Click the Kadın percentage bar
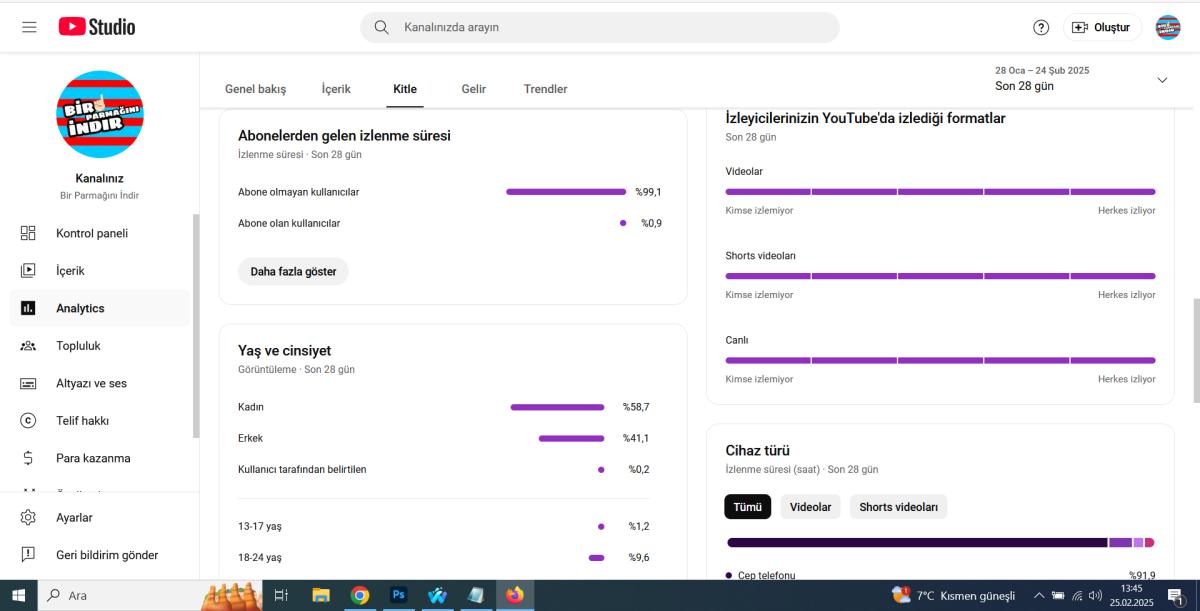 557,407
